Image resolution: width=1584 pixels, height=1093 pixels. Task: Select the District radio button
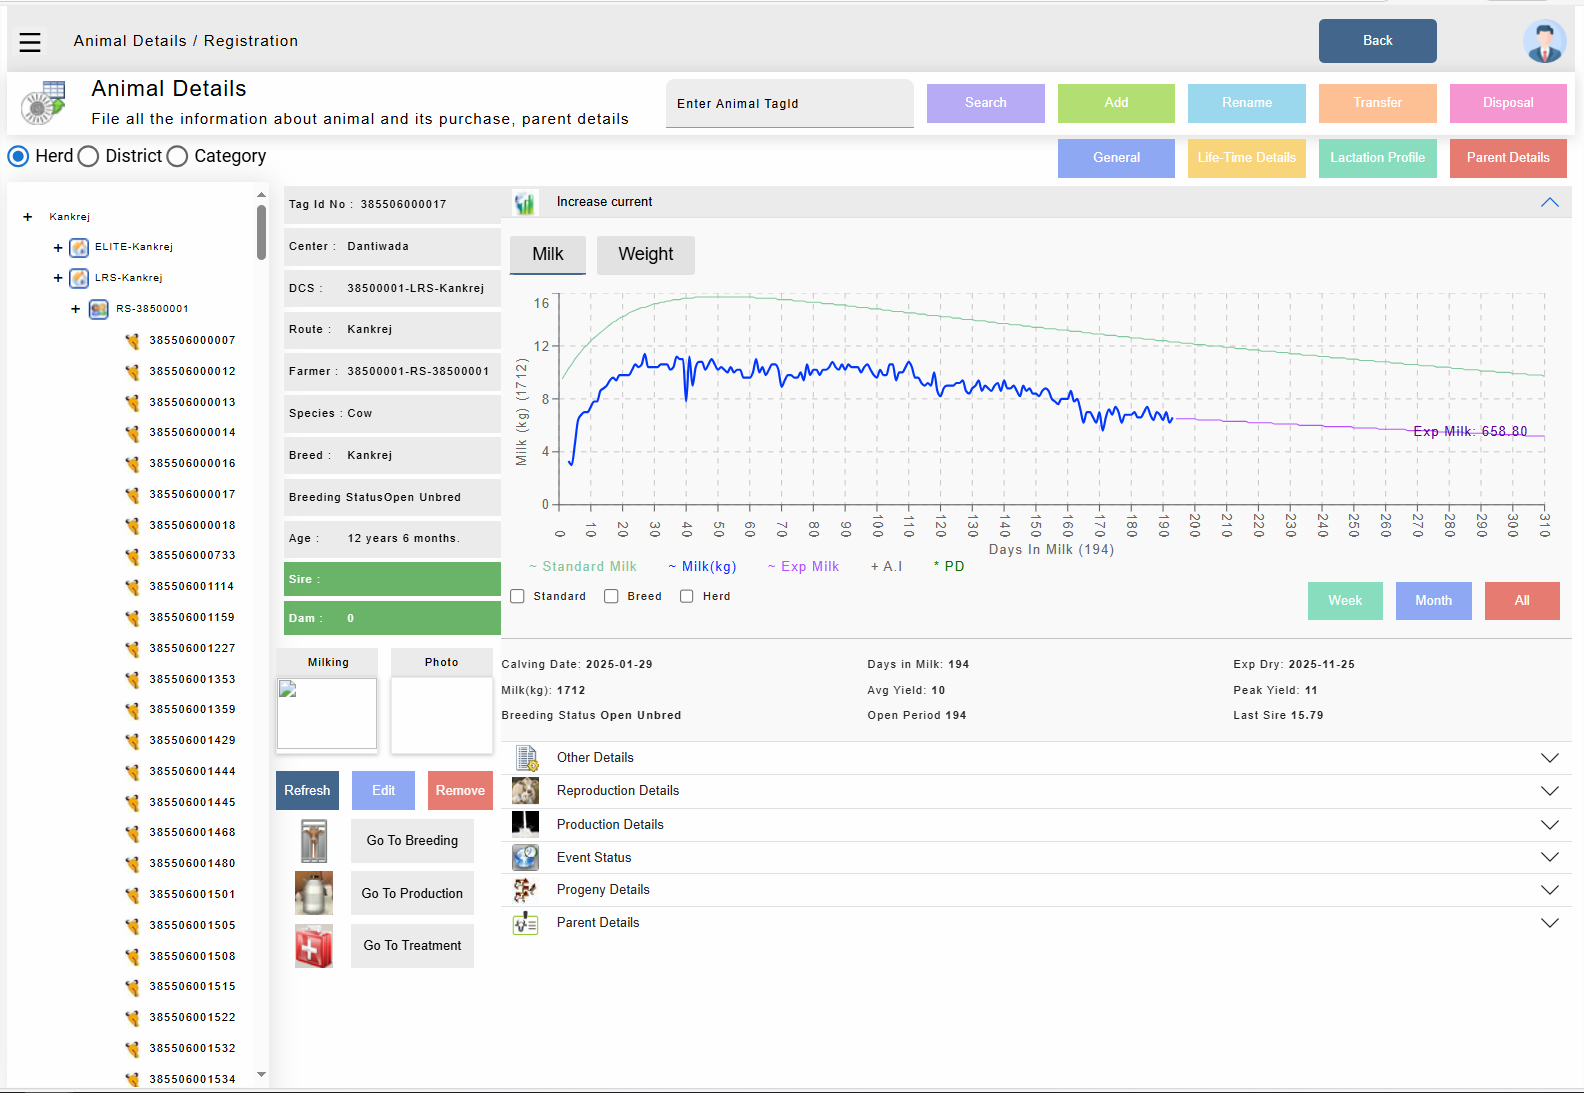pos(89,157)
